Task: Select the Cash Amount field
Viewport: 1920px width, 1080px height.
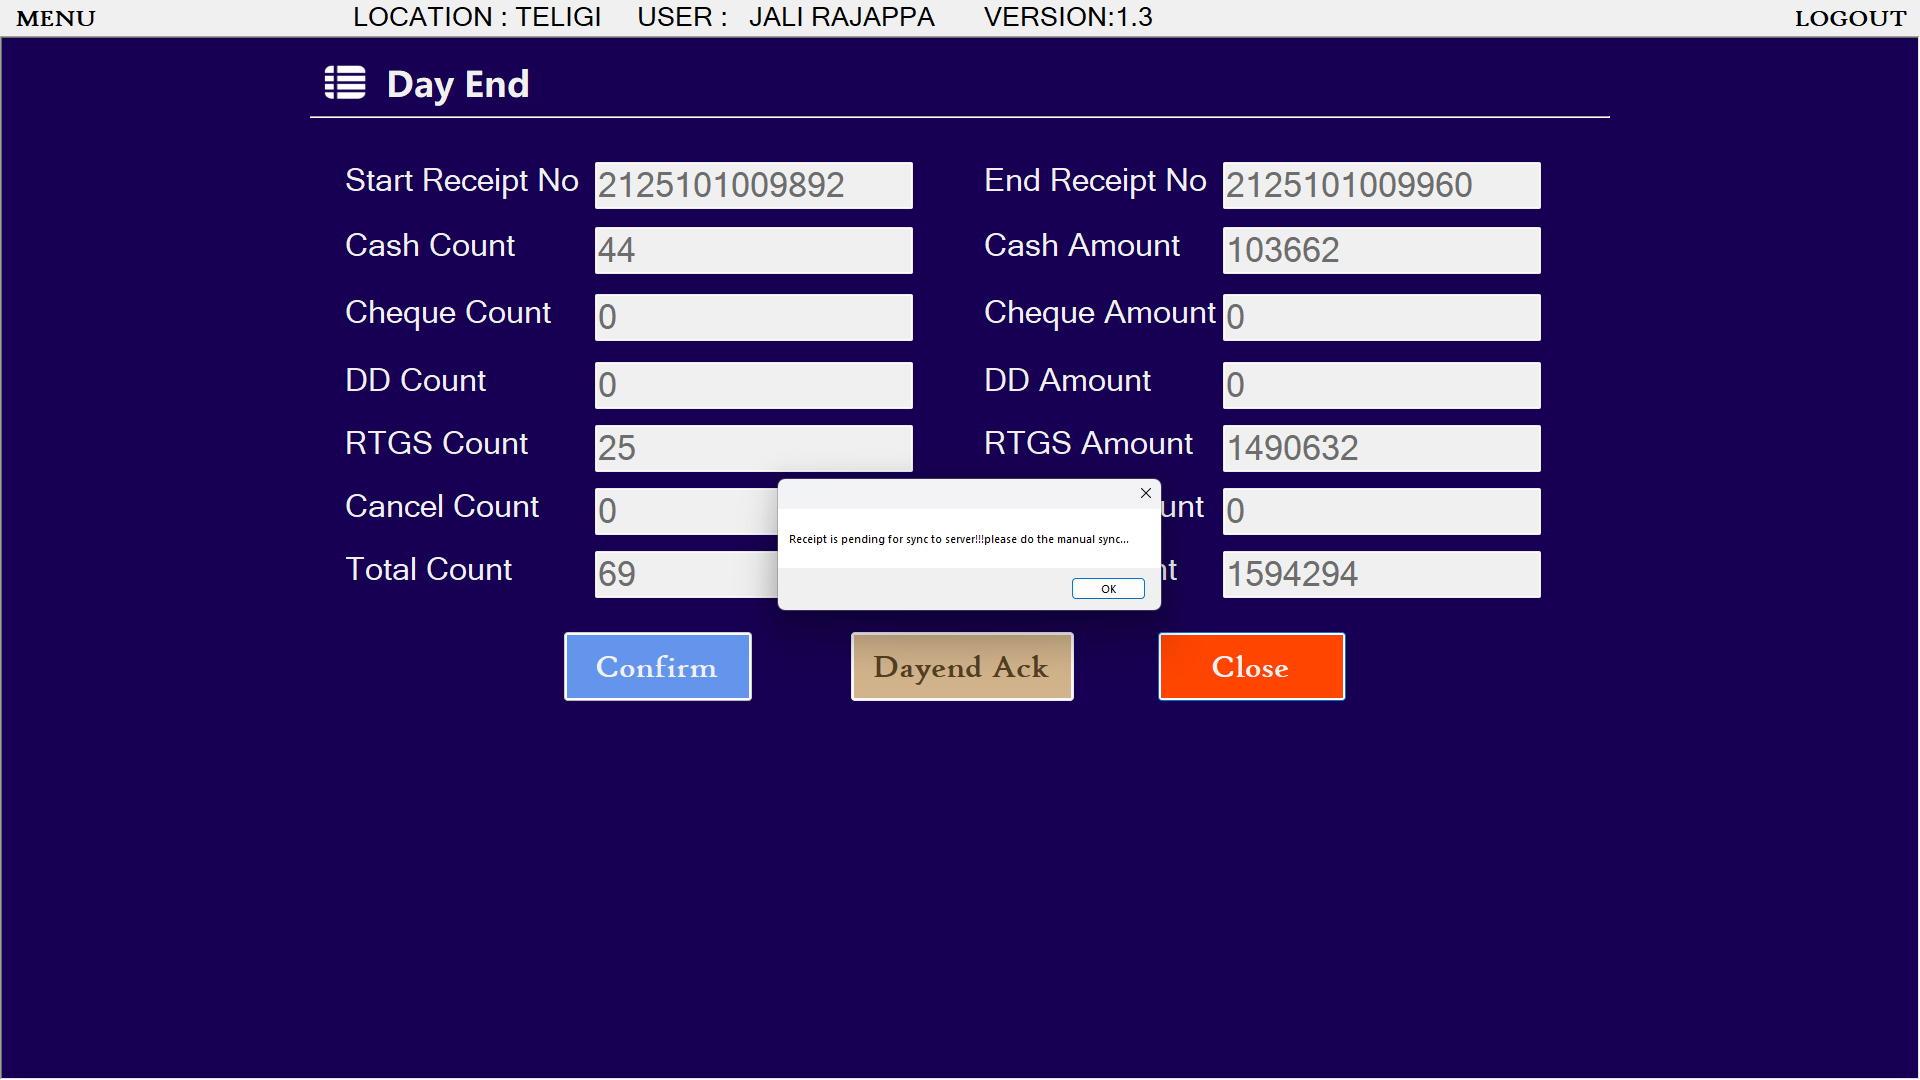Action: coord(1381,251)
